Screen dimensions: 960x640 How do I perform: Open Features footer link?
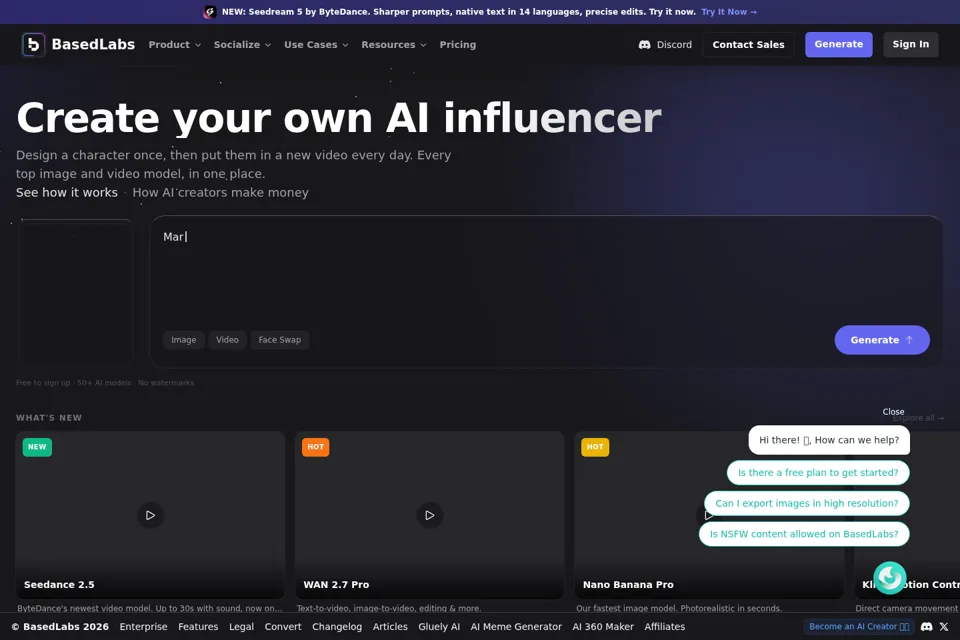click(198, 627)
